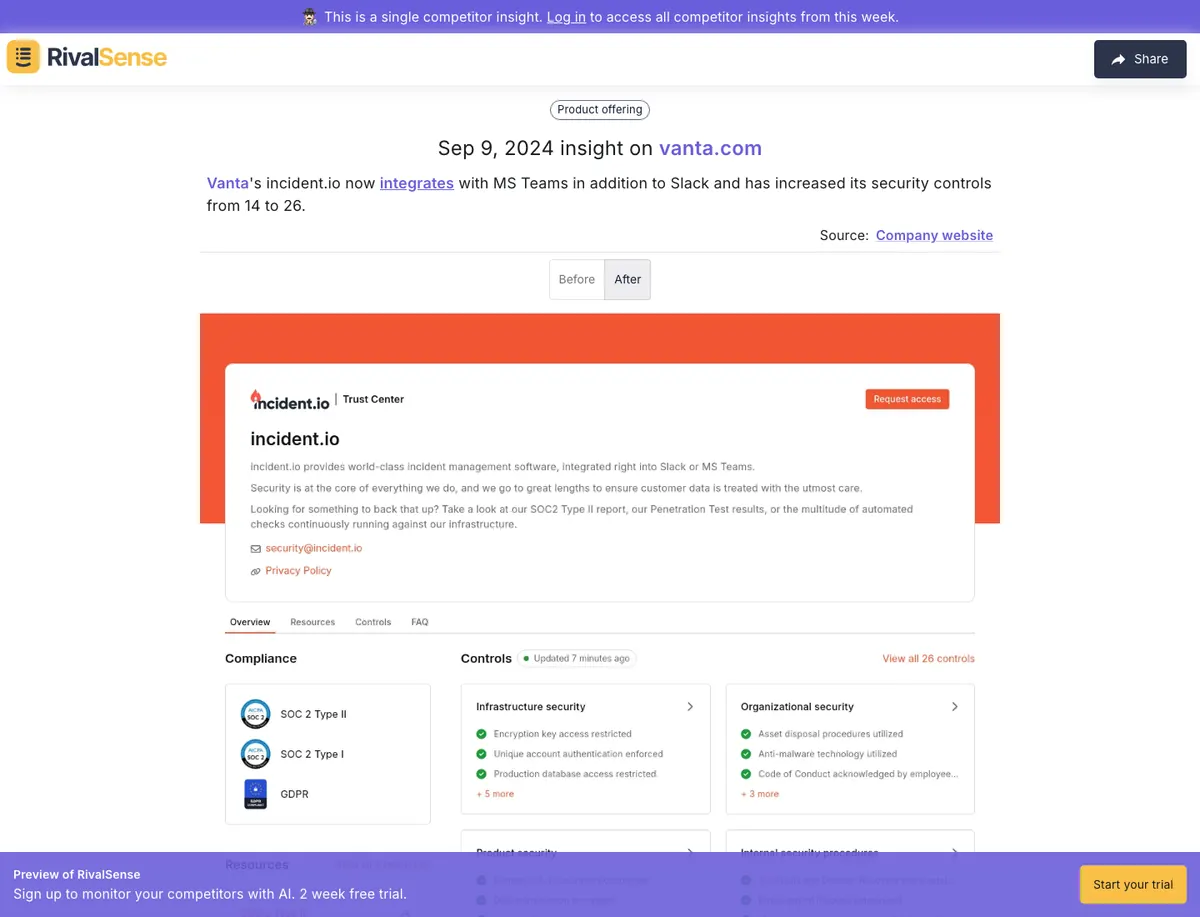Switch to the Before view

(577, 279)
